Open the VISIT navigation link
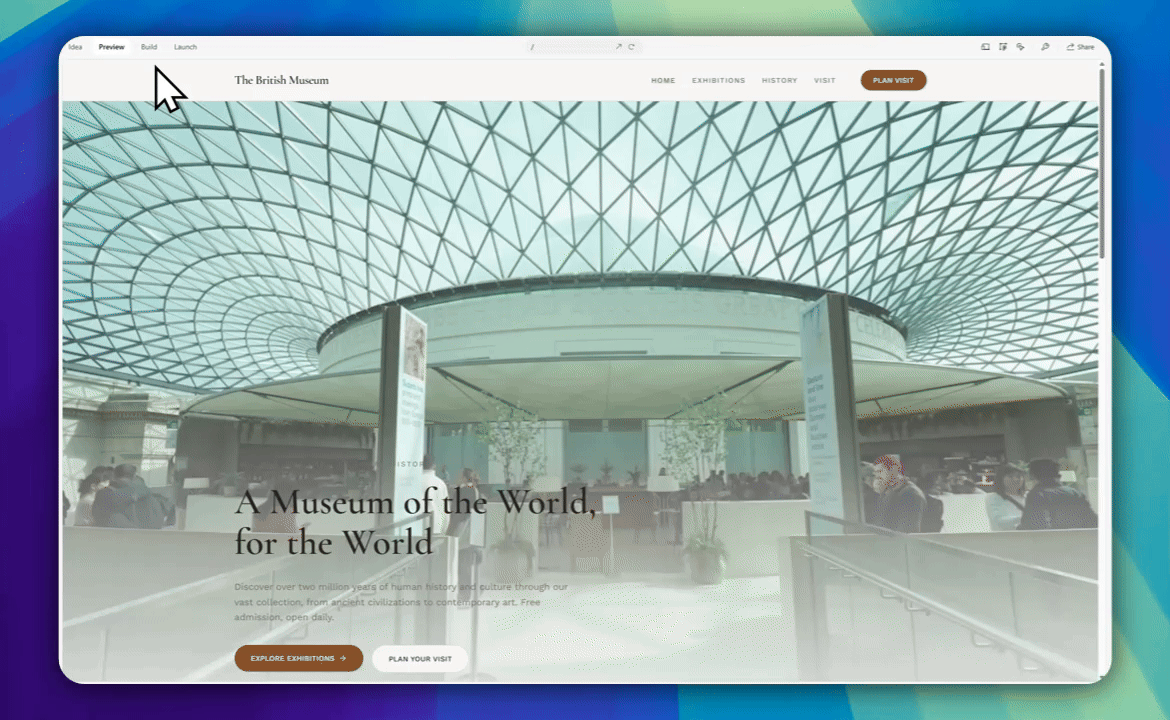 tap(825, 81)
